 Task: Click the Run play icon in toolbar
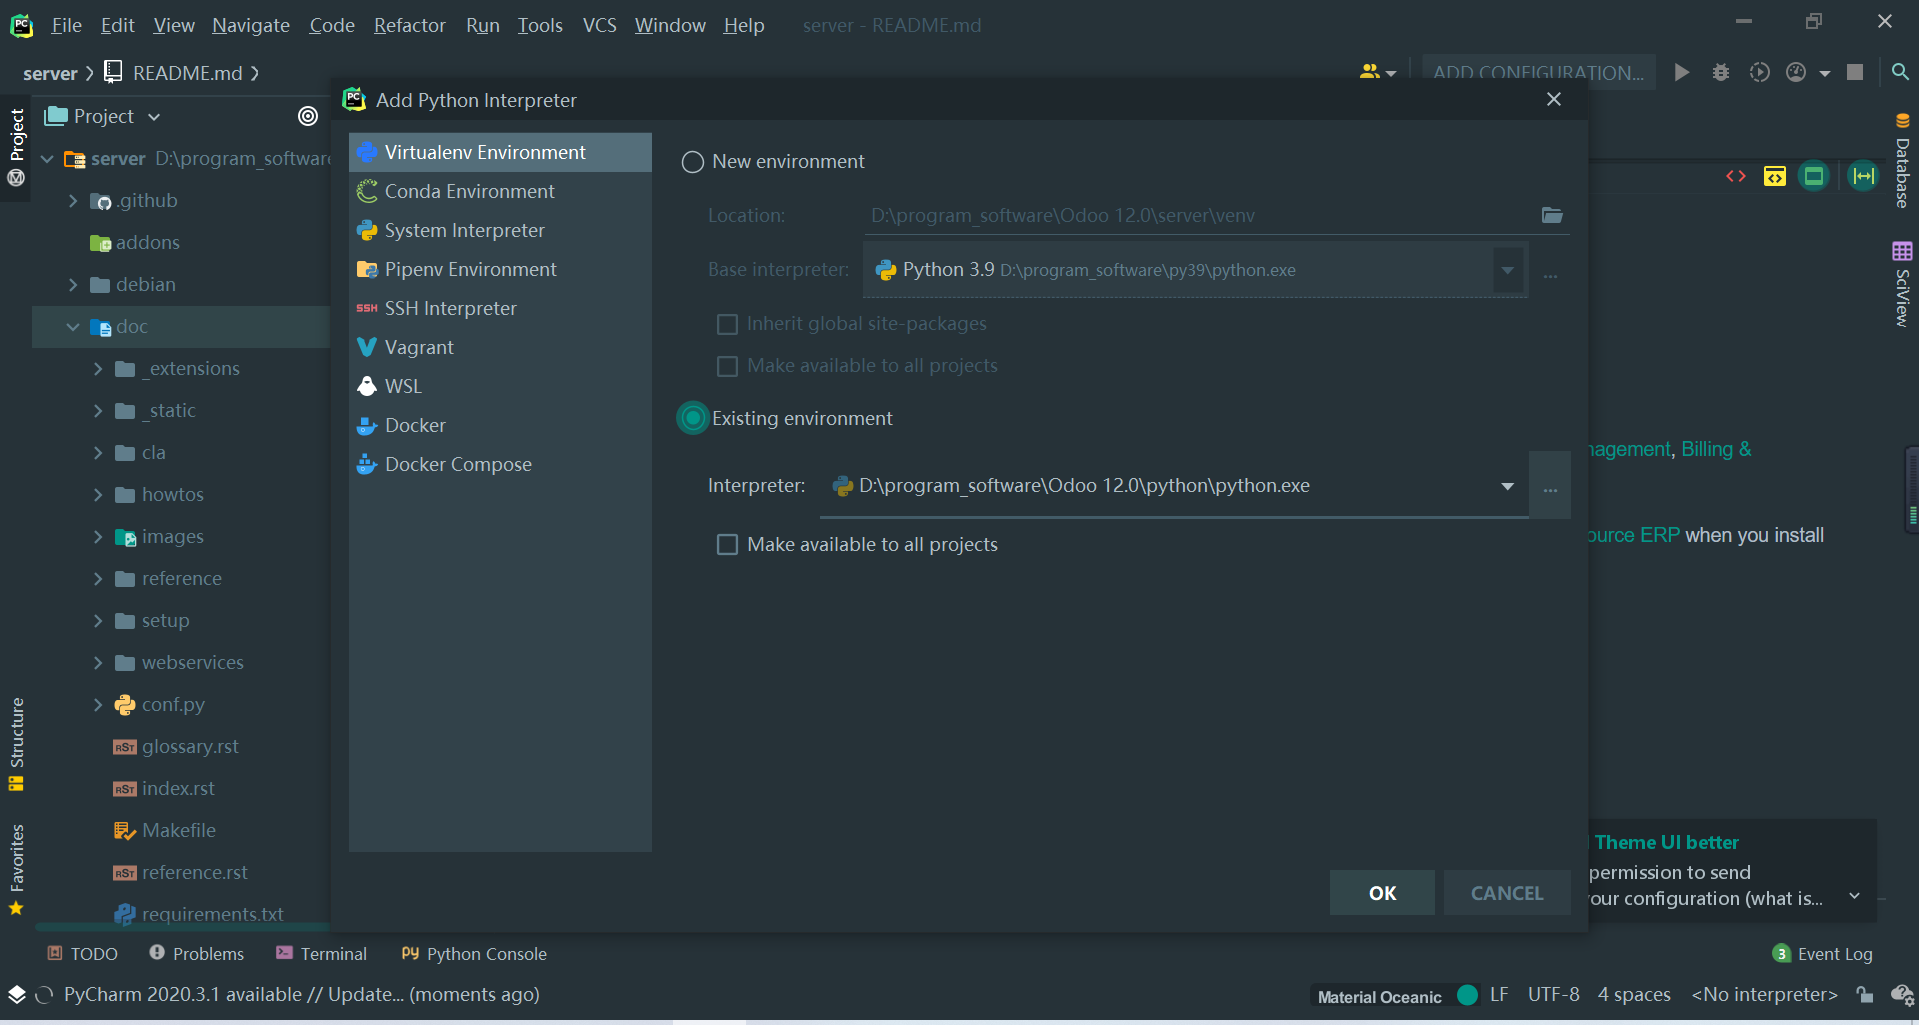click(x=1682, y=72)
